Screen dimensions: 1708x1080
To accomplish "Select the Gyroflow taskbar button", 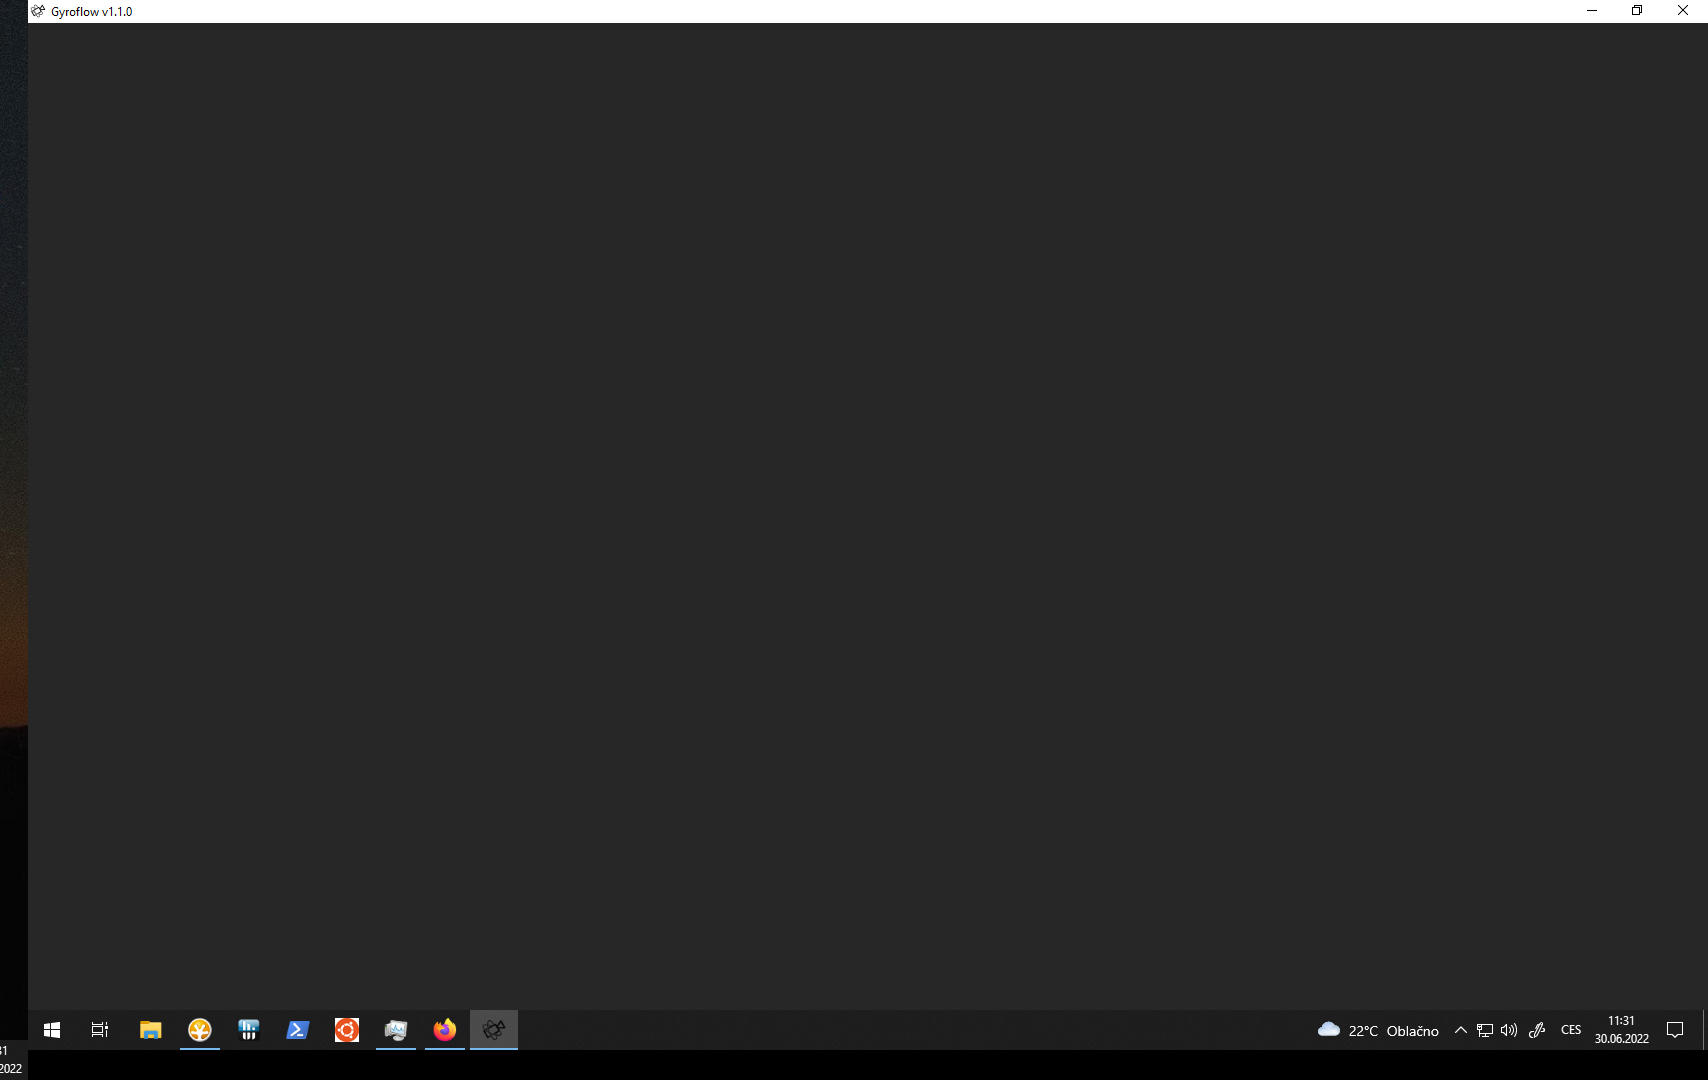I will (x=494, y=1030).
